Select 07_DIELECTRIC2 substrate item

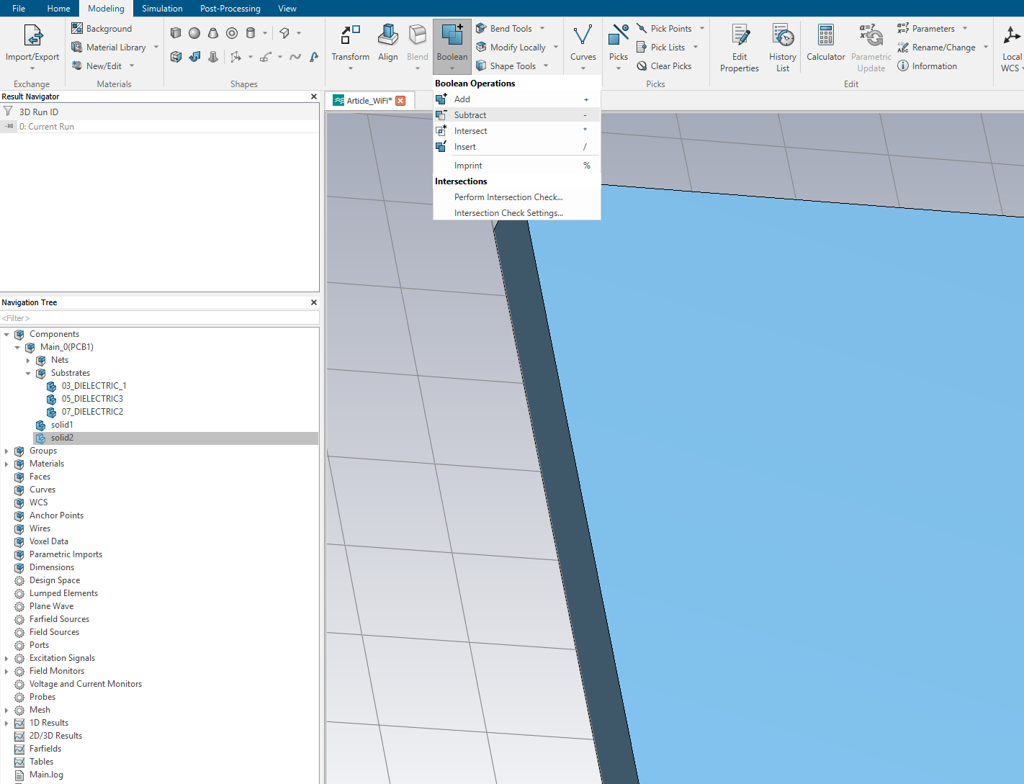point(92,412)
